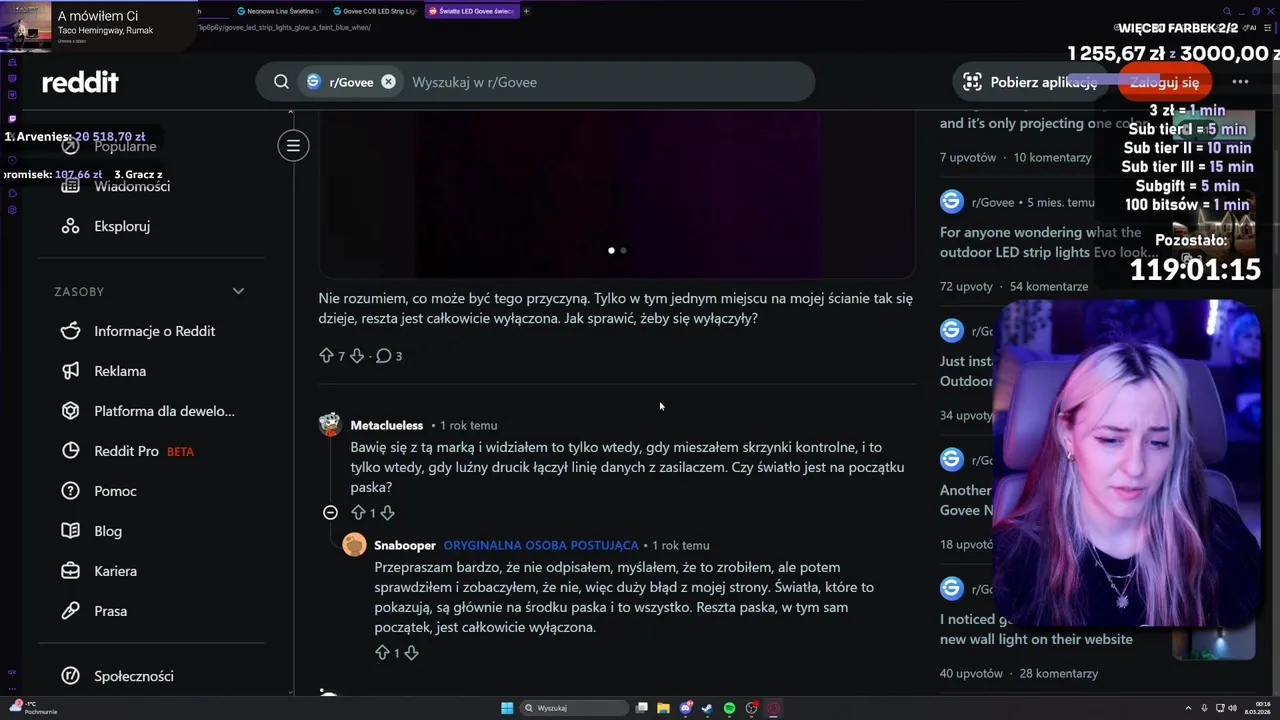The width and height of the screenshot is (1280, 720).
Task: Open the Metaclueless user profile
Action: pos(387,425)
